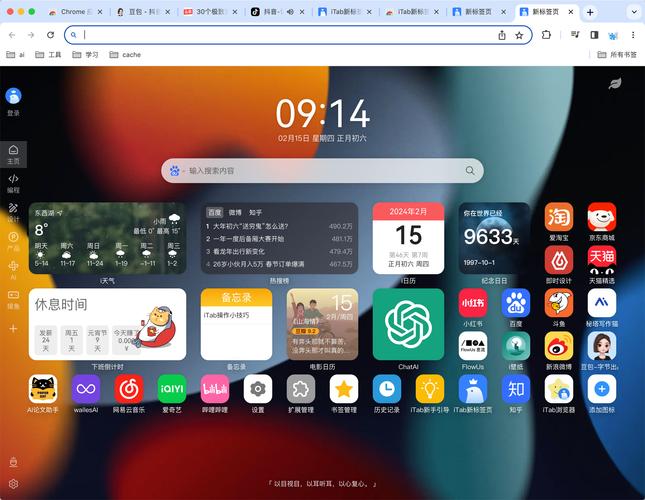Open the AI论文助手 cat icon
The width and height of the screenshot is (645, 500).
point(43,389)
